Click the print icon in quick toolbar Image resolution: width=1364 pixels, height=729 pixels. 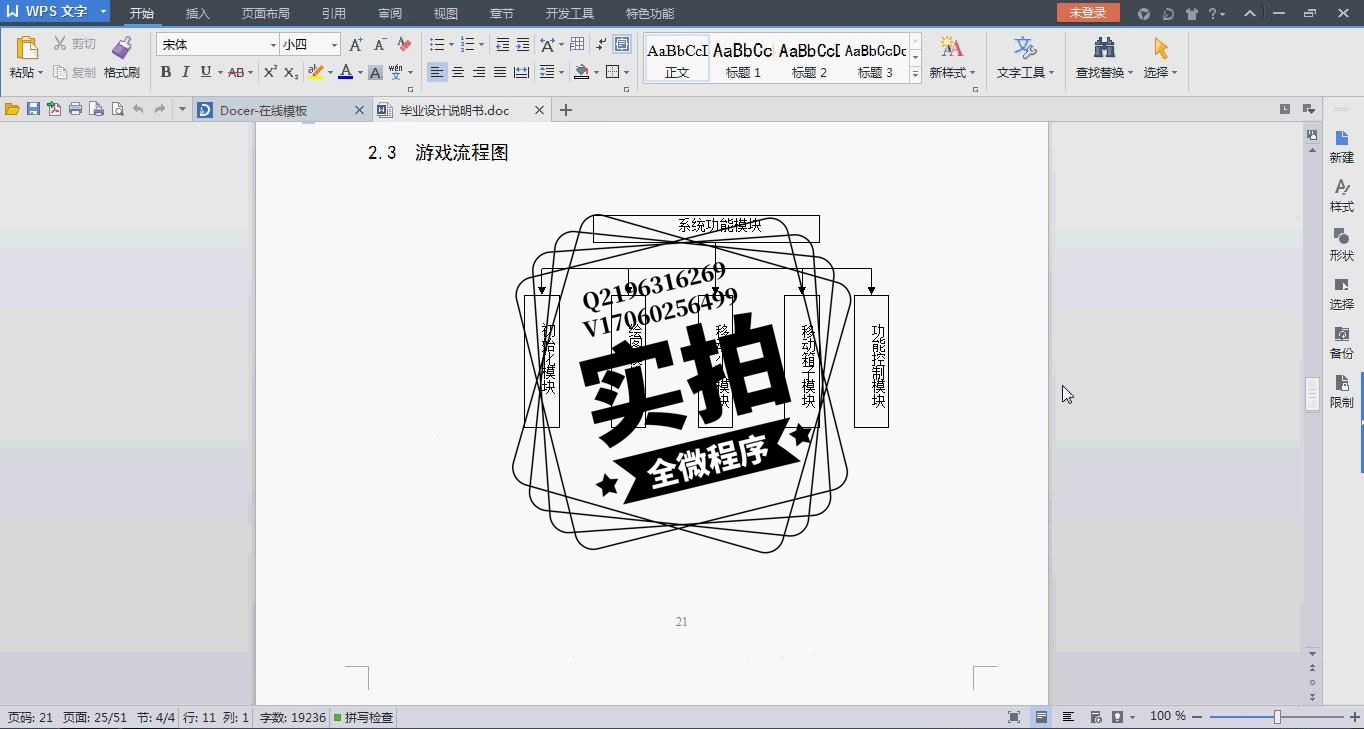[x=75, y=110]
